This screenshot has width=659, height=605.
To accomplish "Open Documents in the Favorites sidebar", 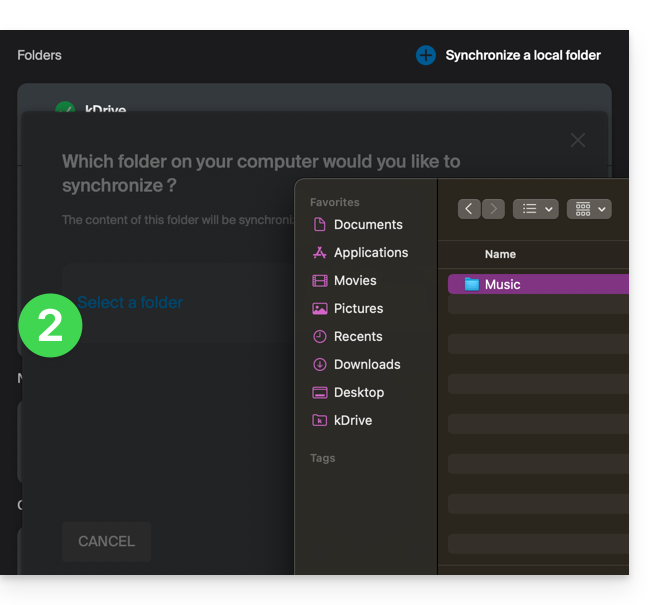I will click(367, 225).
